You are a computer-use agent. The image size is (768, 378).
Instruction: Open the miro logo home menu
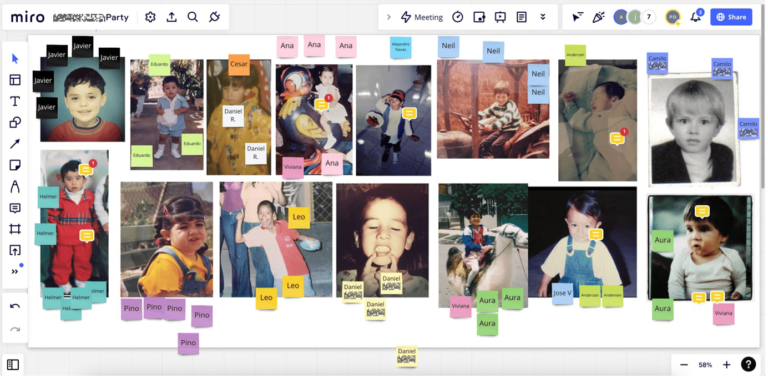click(x=27, y=17)
